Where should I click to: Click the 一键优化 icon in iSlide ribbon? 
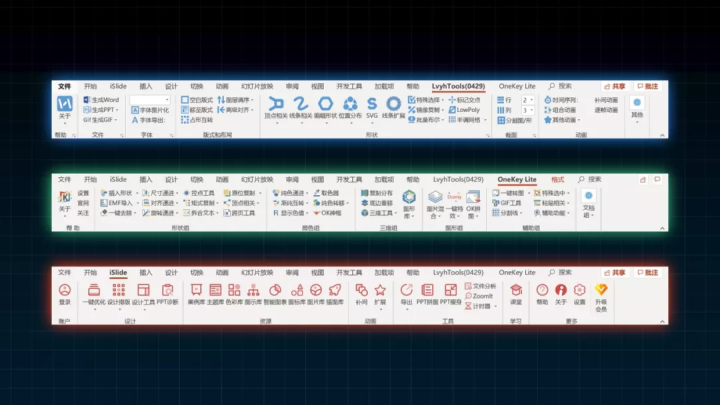point(94,290)
